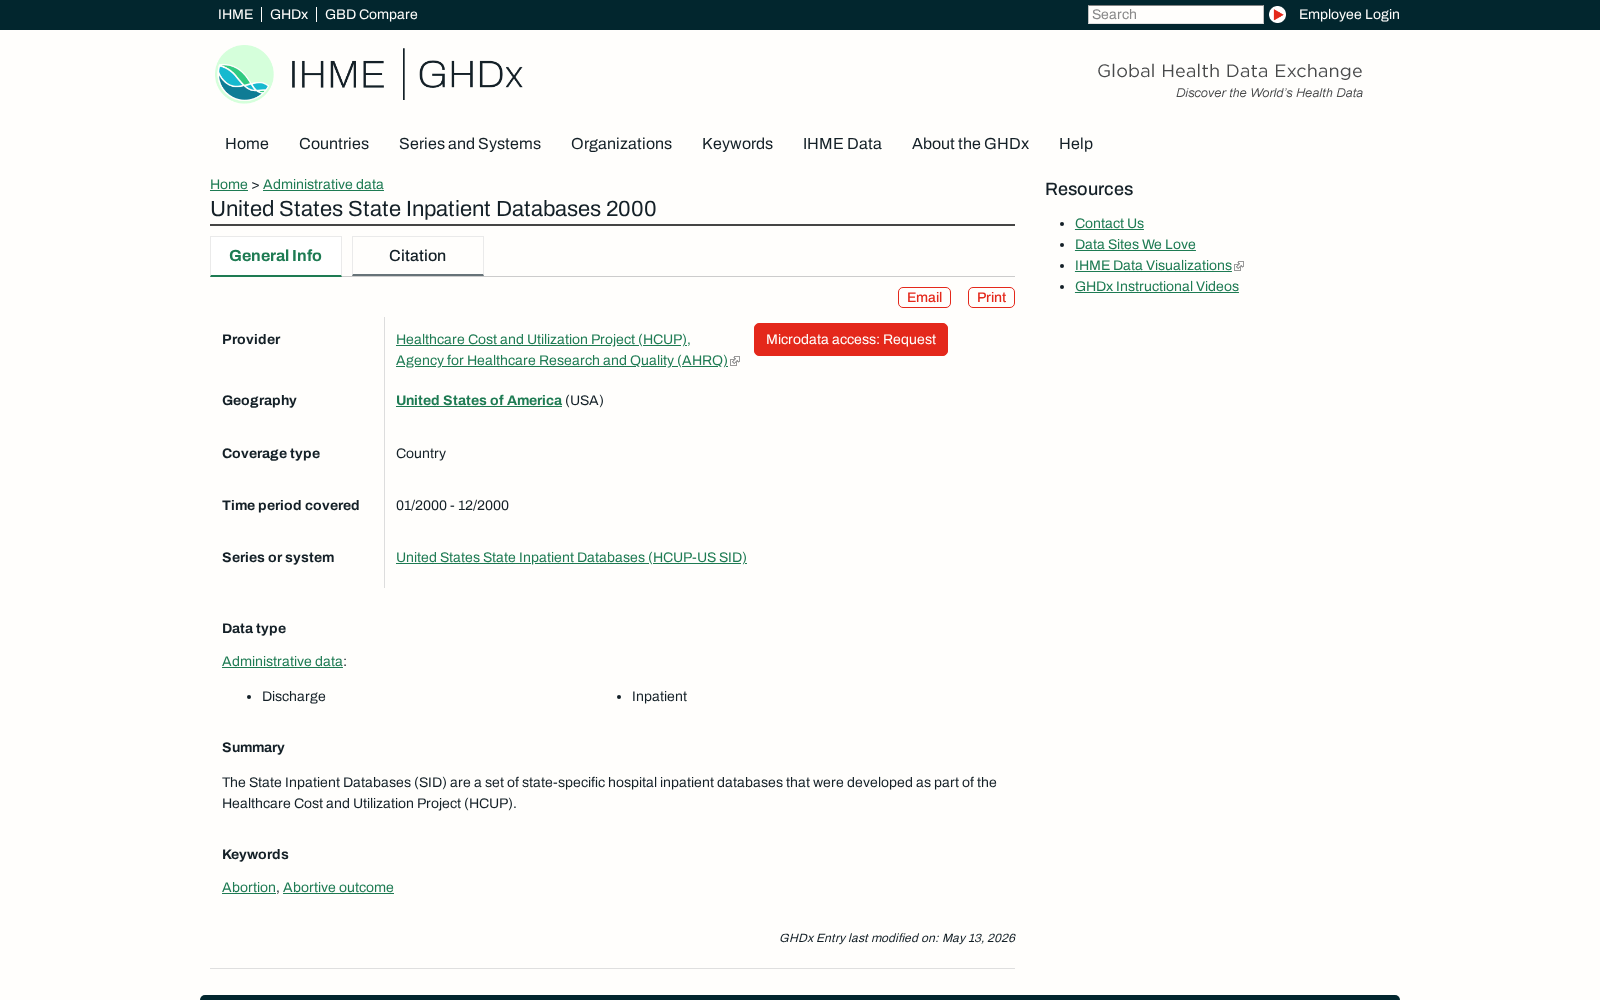Open the IHME Data menu item

(842, 143)
